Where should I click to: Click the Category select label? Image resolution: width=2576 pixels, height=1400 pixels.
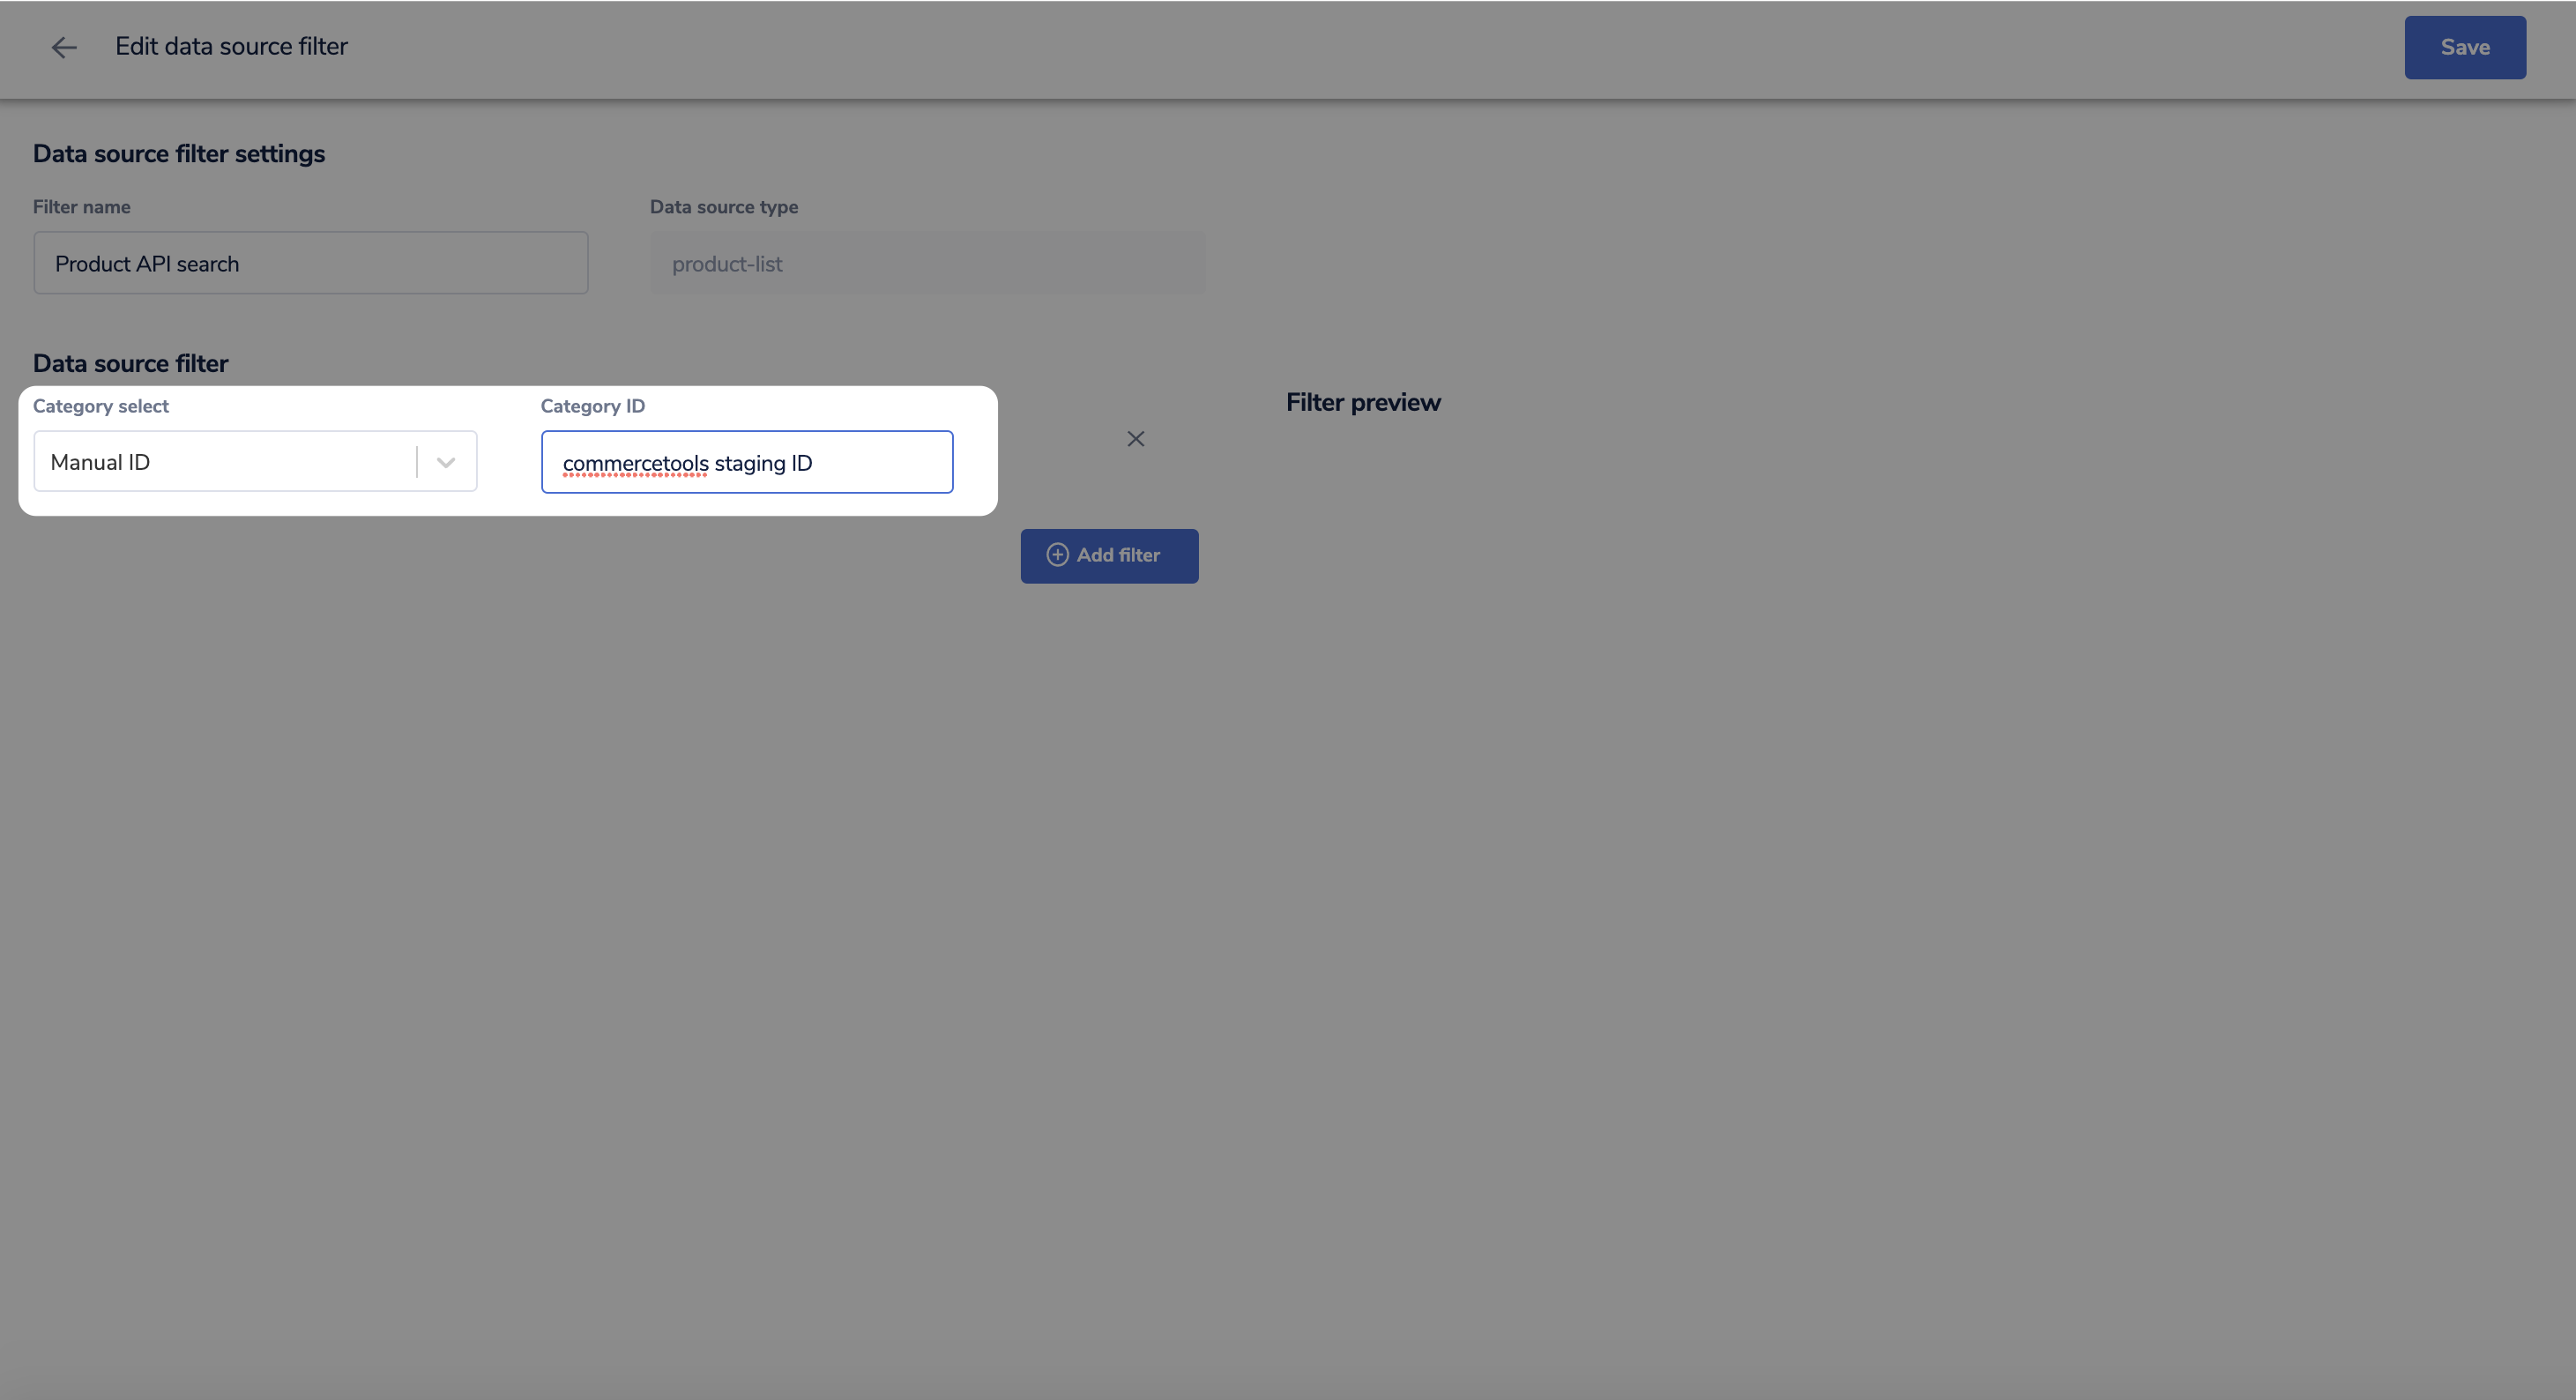click(100, 406)
